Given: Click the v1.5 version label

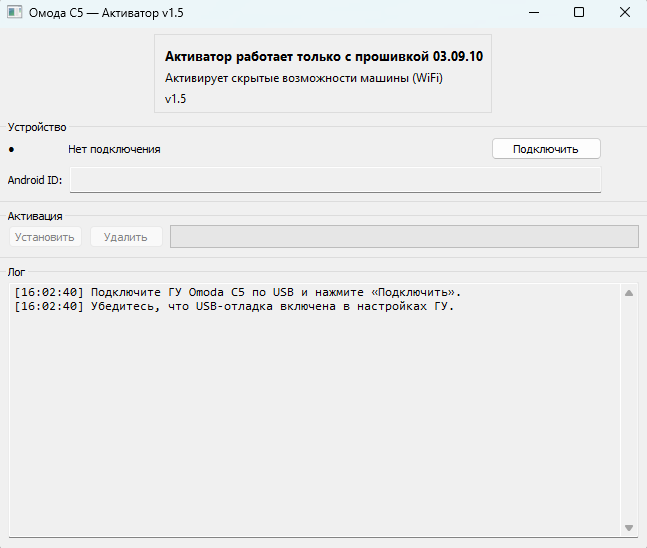Looking at the screenshot, I should [176, 99].
